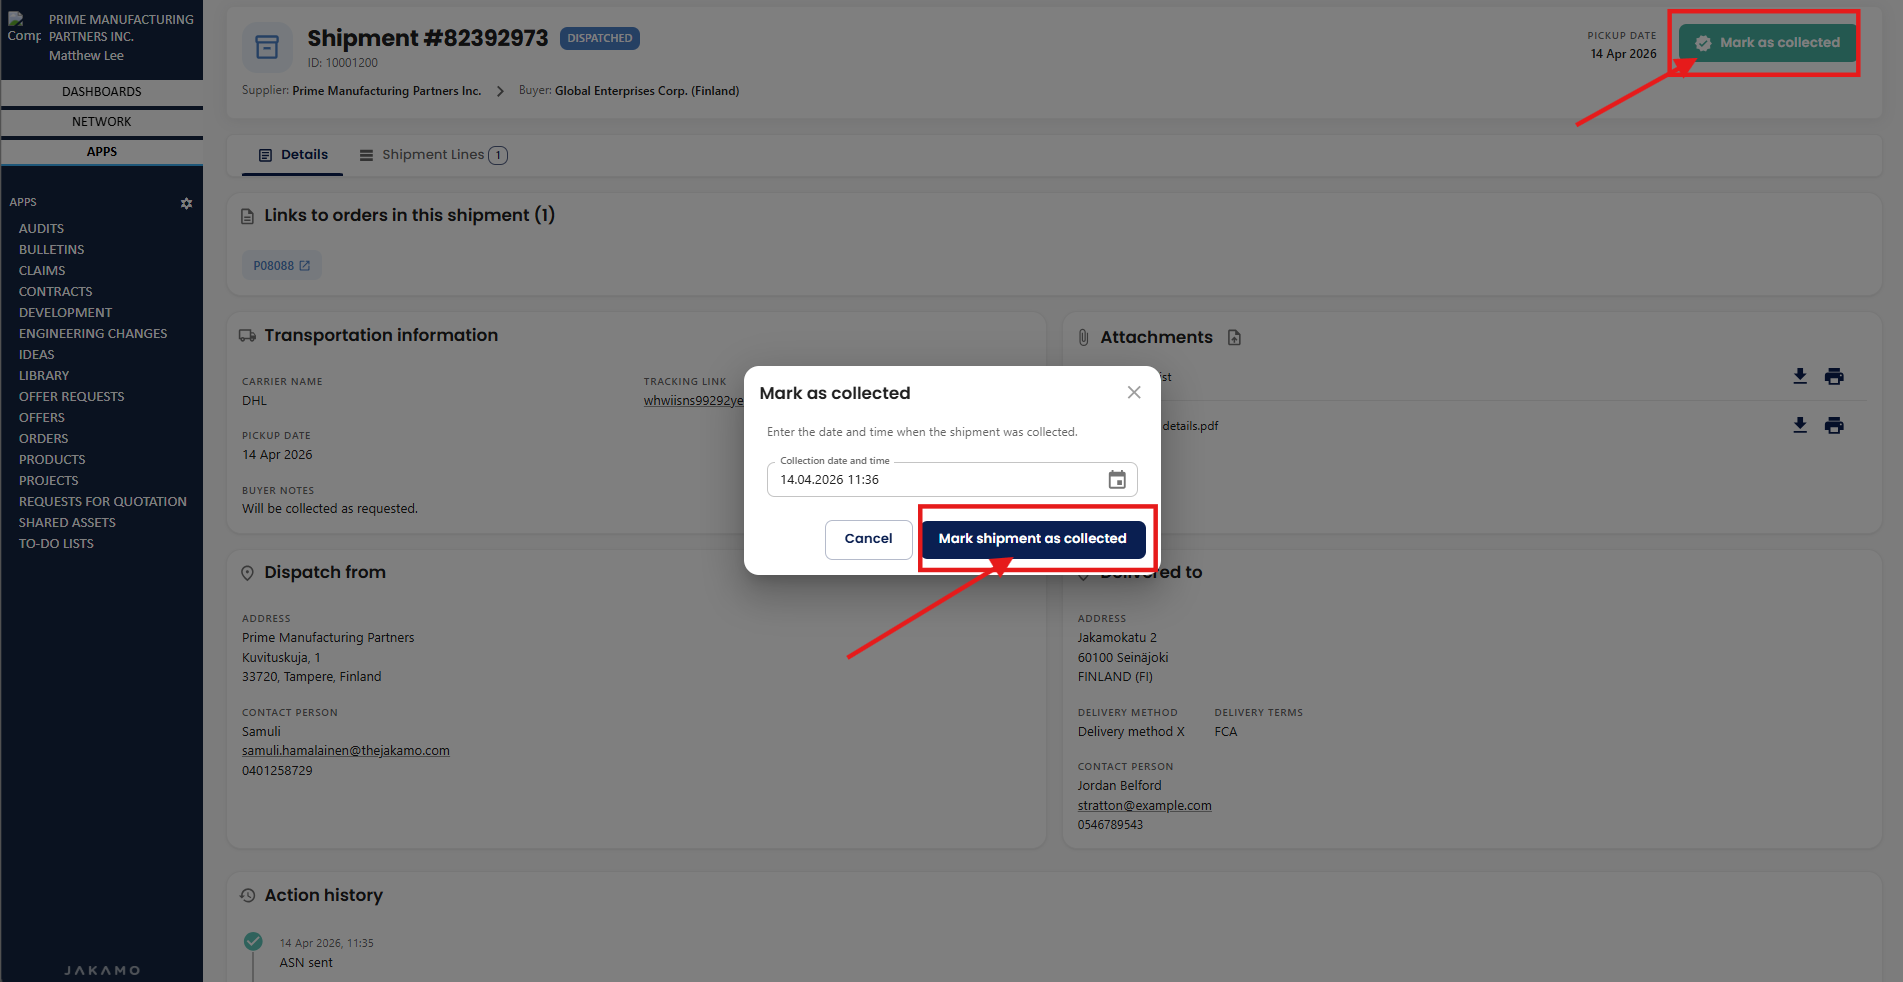Confirm with Mark shipment as collected
The width and height of the screenshot is (1903, 982).
click(x=1032, y=539)
